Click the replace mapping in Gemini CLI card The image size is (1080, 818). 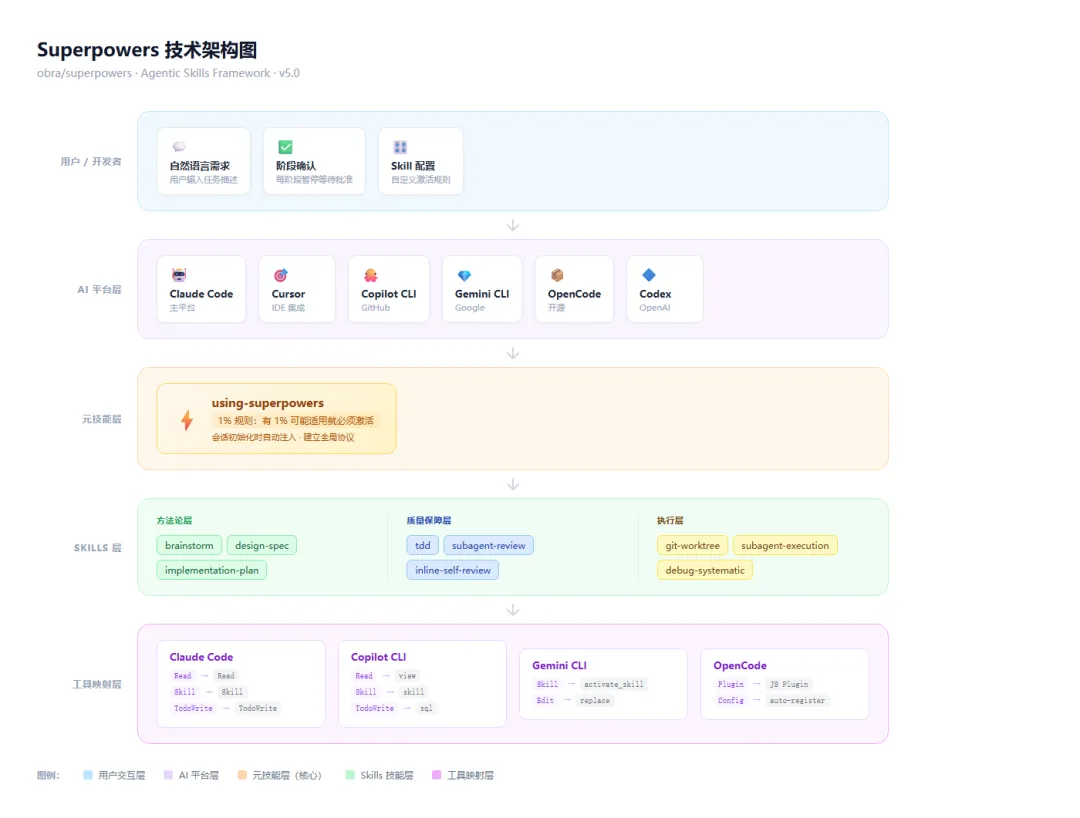click(x=595, y=701)
